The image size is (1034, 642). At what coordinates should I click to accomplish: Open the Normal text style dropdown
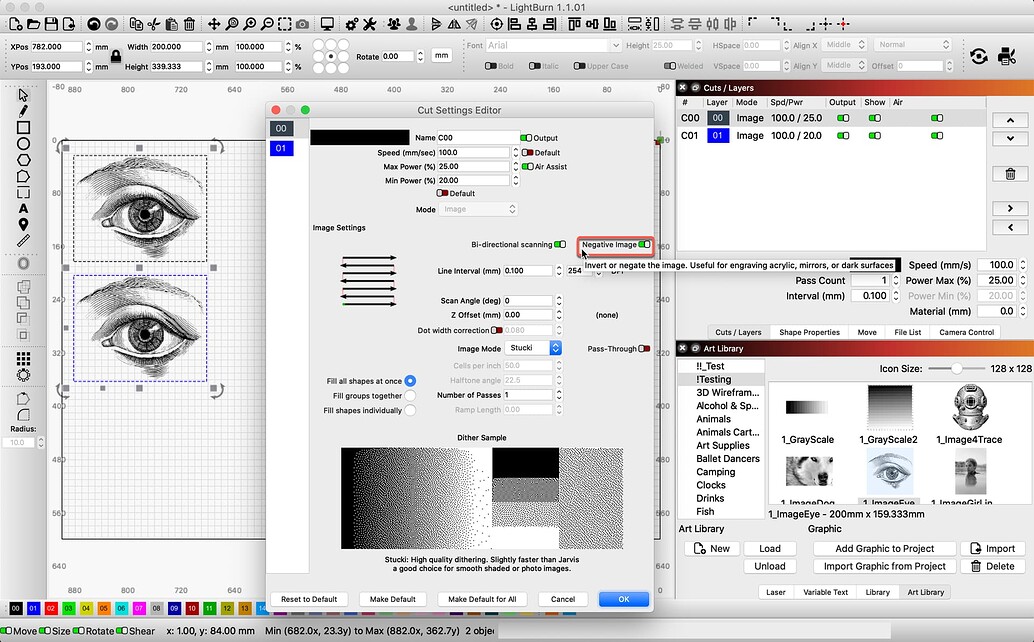[913, 45]
